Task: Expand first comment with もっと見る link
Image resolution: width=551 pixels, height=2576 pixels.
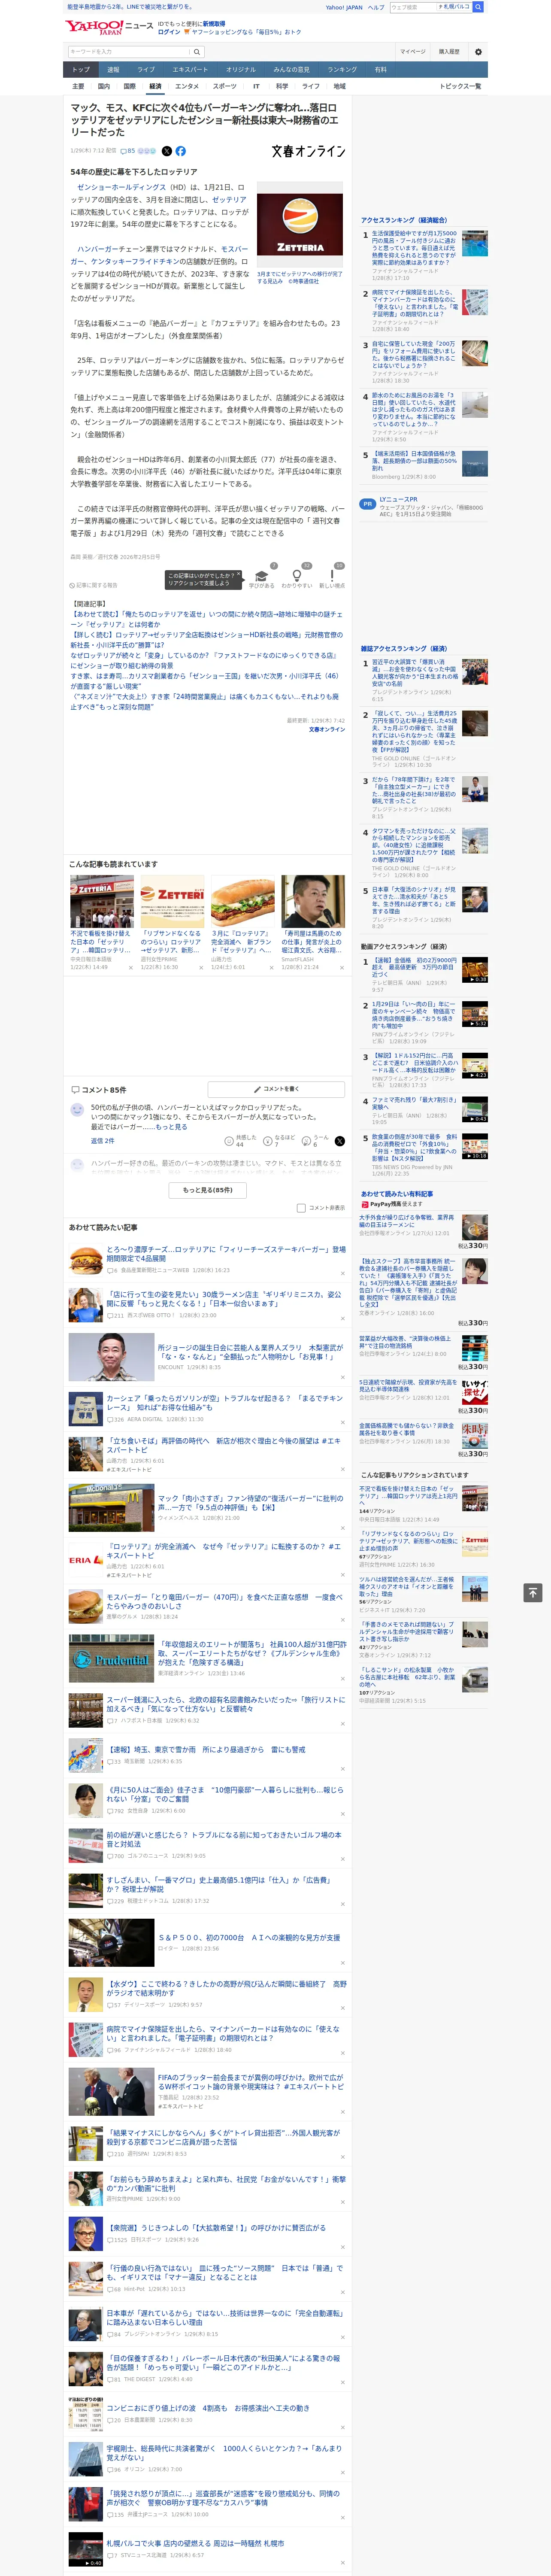Action: click(x=171, y=1126)
